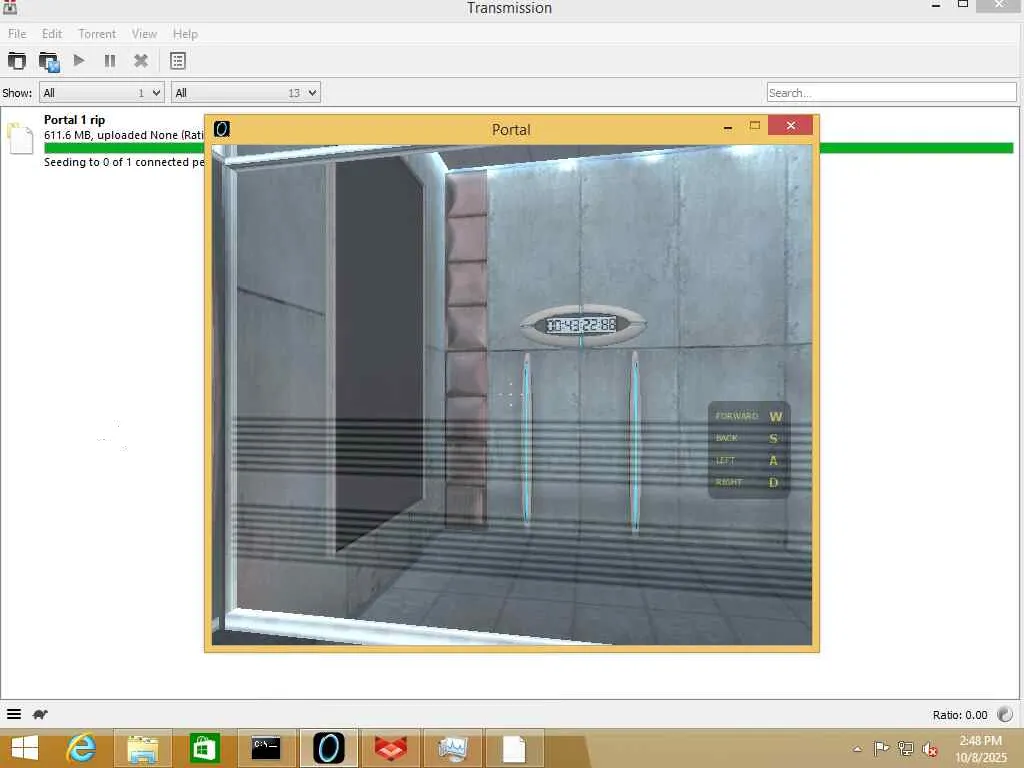
Task: Click the Portal 1 rip file icon
Action: 20,138
